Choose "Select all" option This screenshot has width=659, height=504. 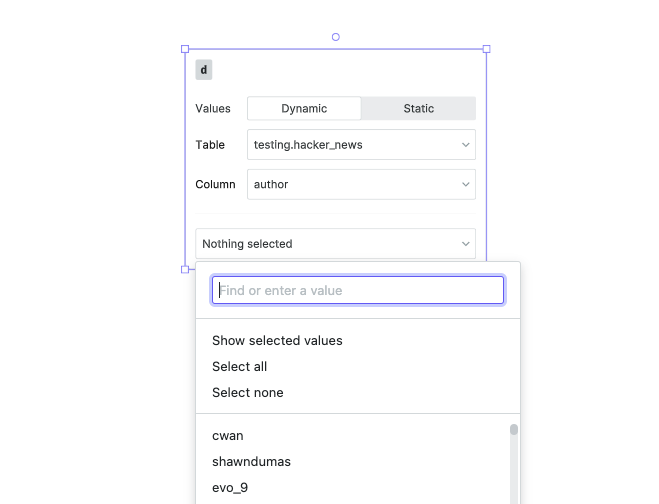pos(240,367)
